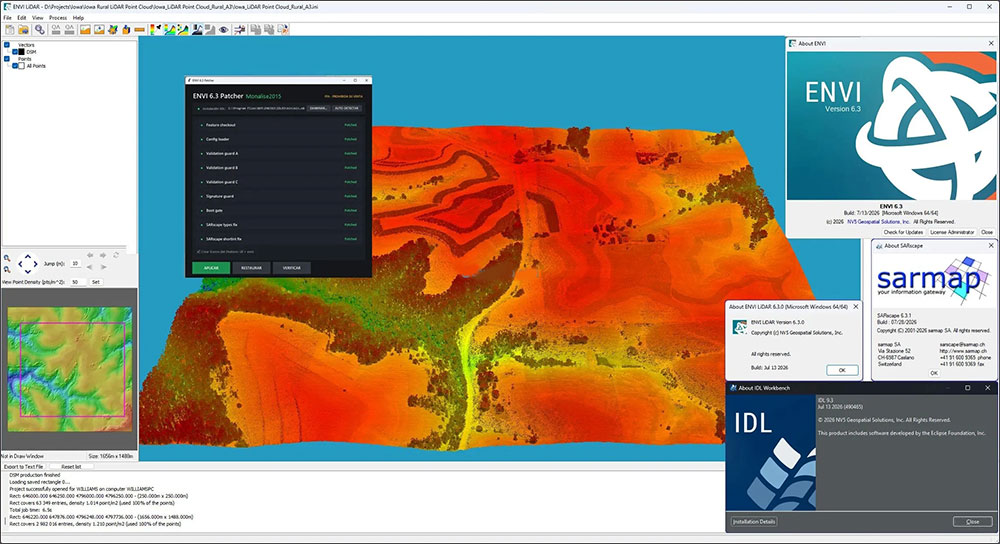Click 'Size: 1056m x 1480m' status text
Viewport: 1000px width, 544px height.
pos(110,457)
